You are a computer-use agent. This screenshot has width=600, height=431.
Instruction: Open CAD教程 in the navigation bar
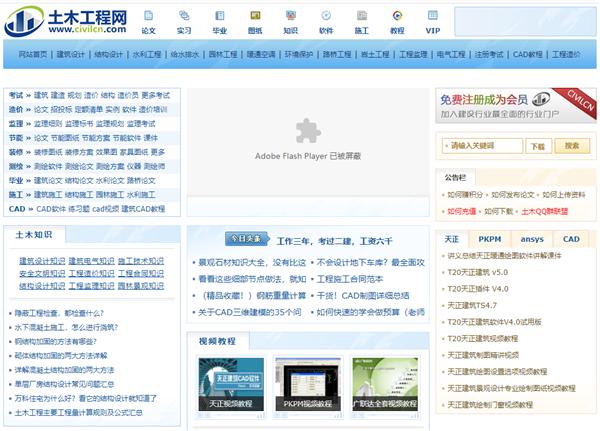pyautogui.click(x=528, y=54)
